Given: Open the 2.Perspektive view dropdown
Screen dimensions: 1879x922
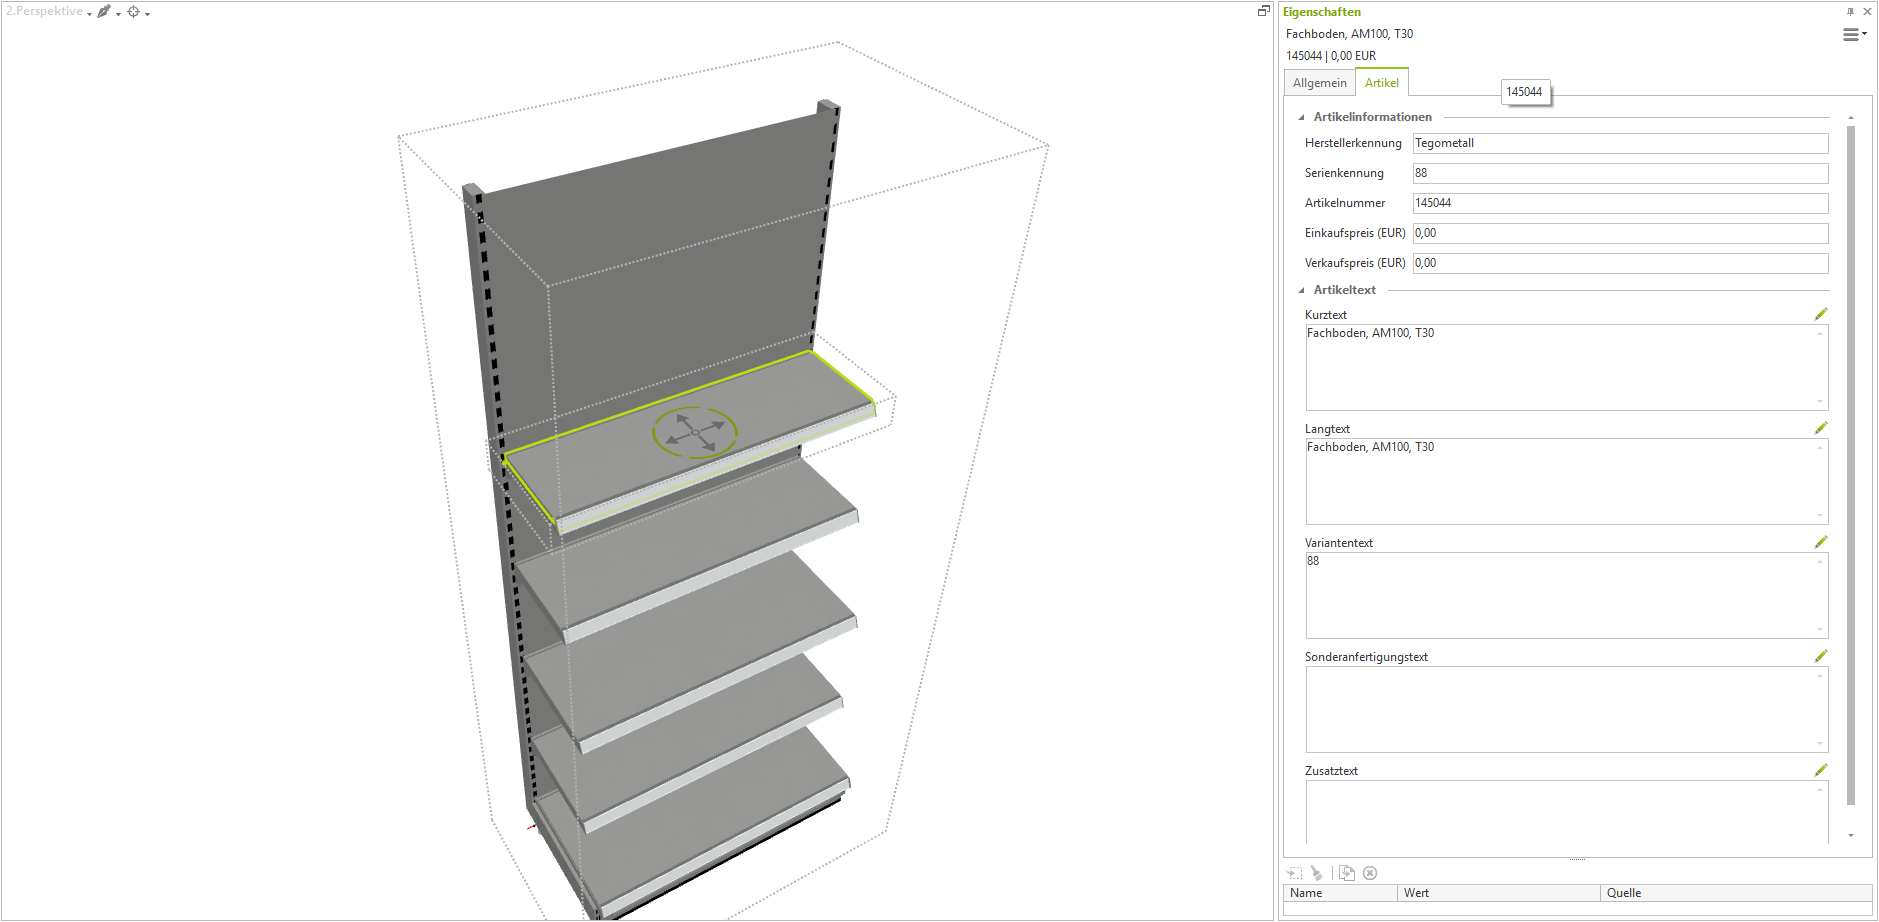Looking at the screenshot, I should [48, 12].
